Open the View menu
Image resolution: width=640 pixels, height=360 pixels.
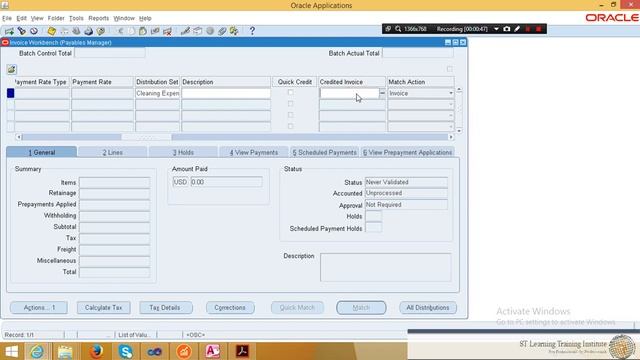point(37,18)
